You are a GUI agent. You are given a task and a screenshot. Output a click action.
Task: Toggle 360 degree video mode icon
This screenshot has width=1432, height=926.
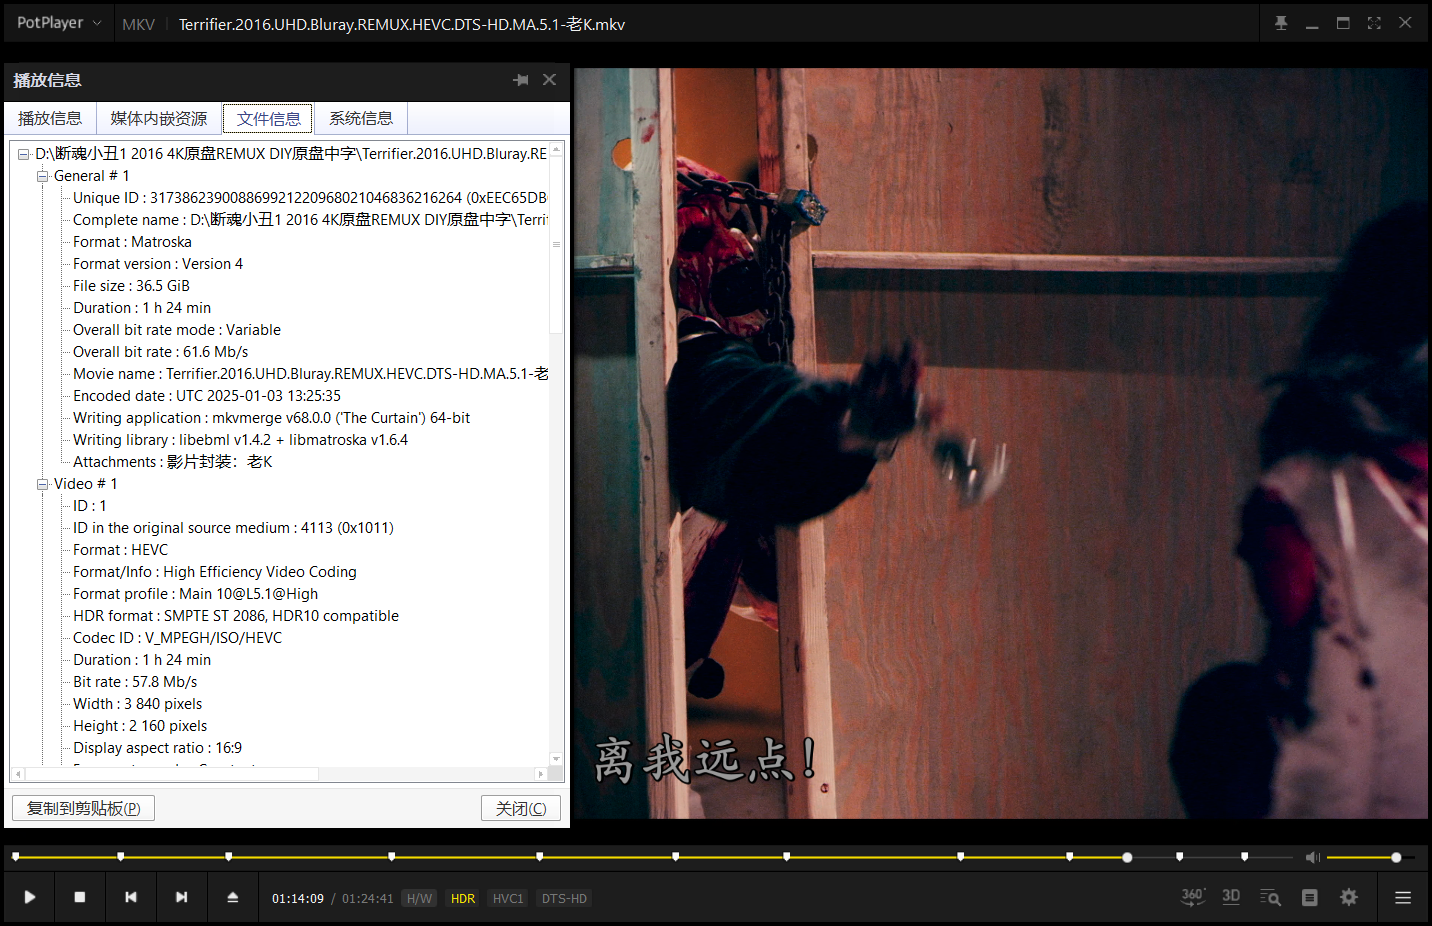tap(1193, 897)
